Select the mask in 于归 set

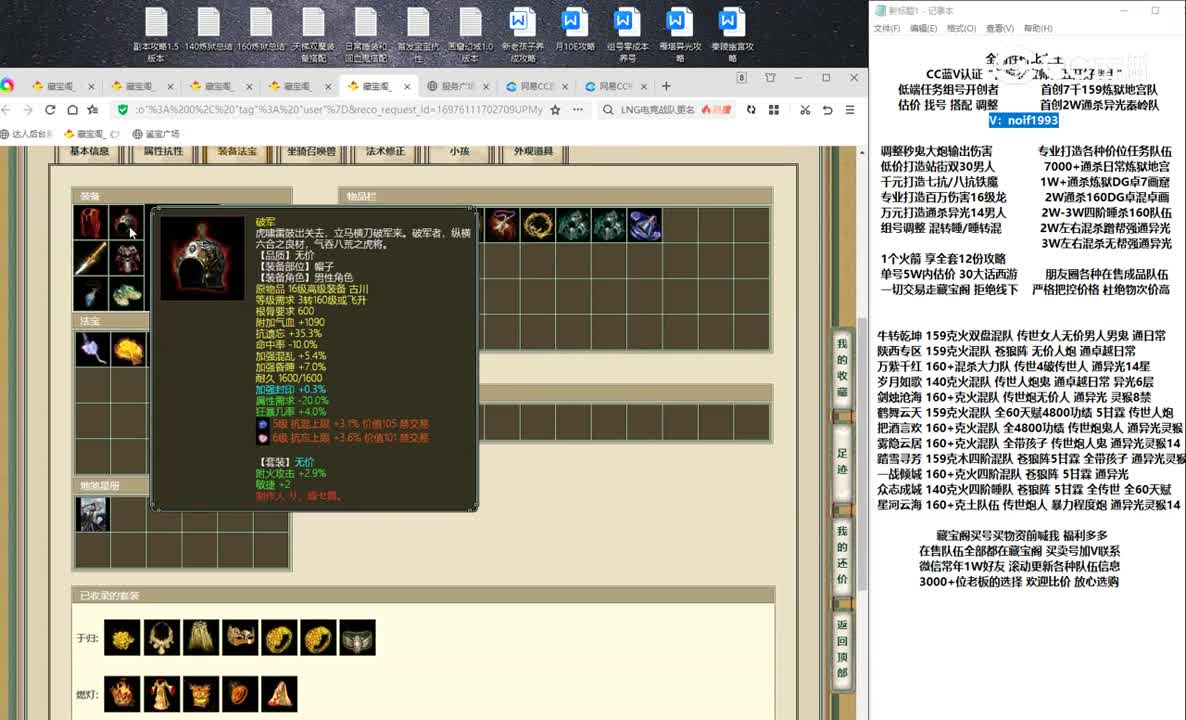pos(240,638)
